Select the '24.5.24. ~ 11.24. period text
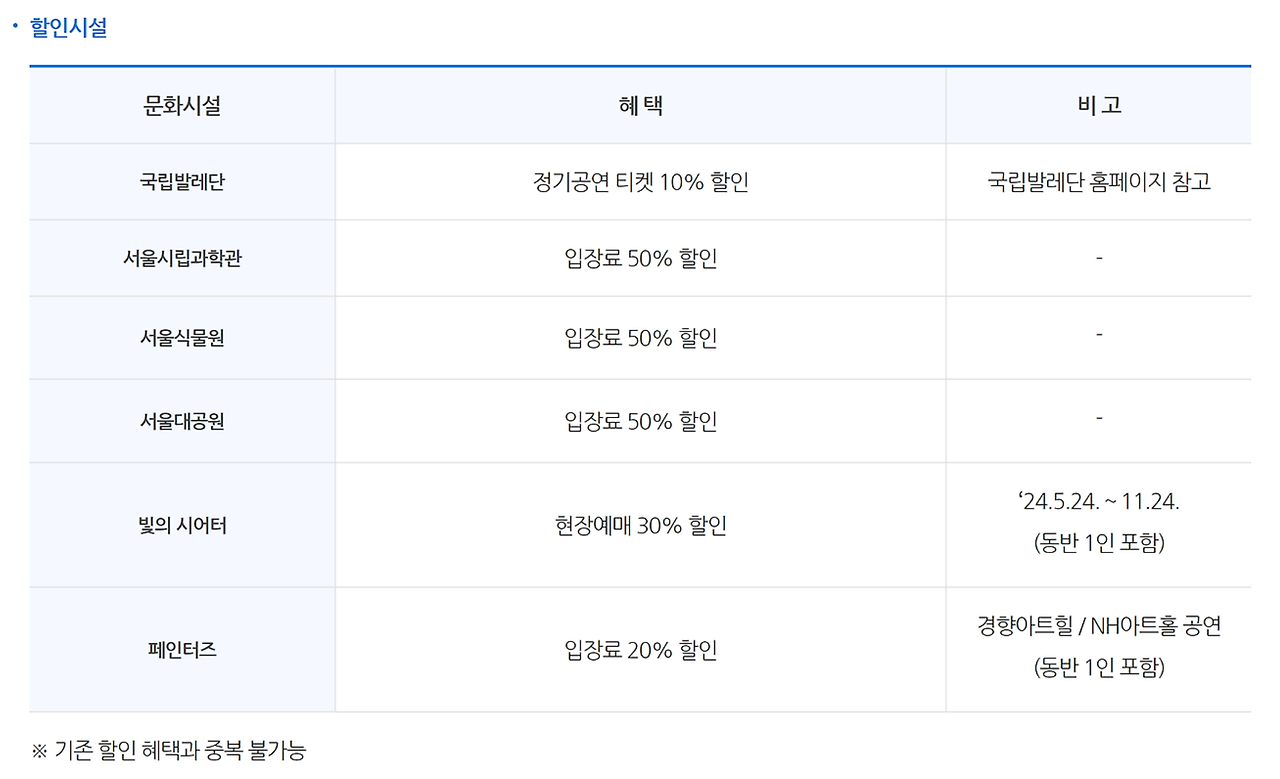Image resolution: width=1280 pixels, height=779 pixels. (1098, 502)
